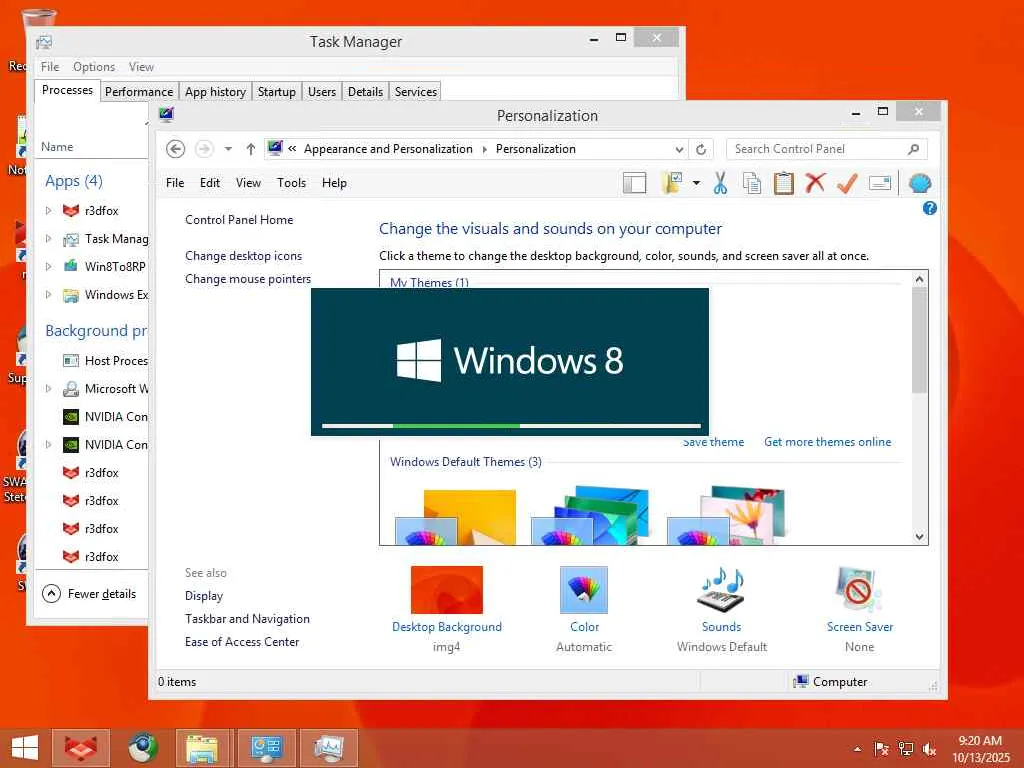This screenshot has height=768, width=1024.
Task: Click the Task Manager taskbar icon
Action: coord(328,748)
